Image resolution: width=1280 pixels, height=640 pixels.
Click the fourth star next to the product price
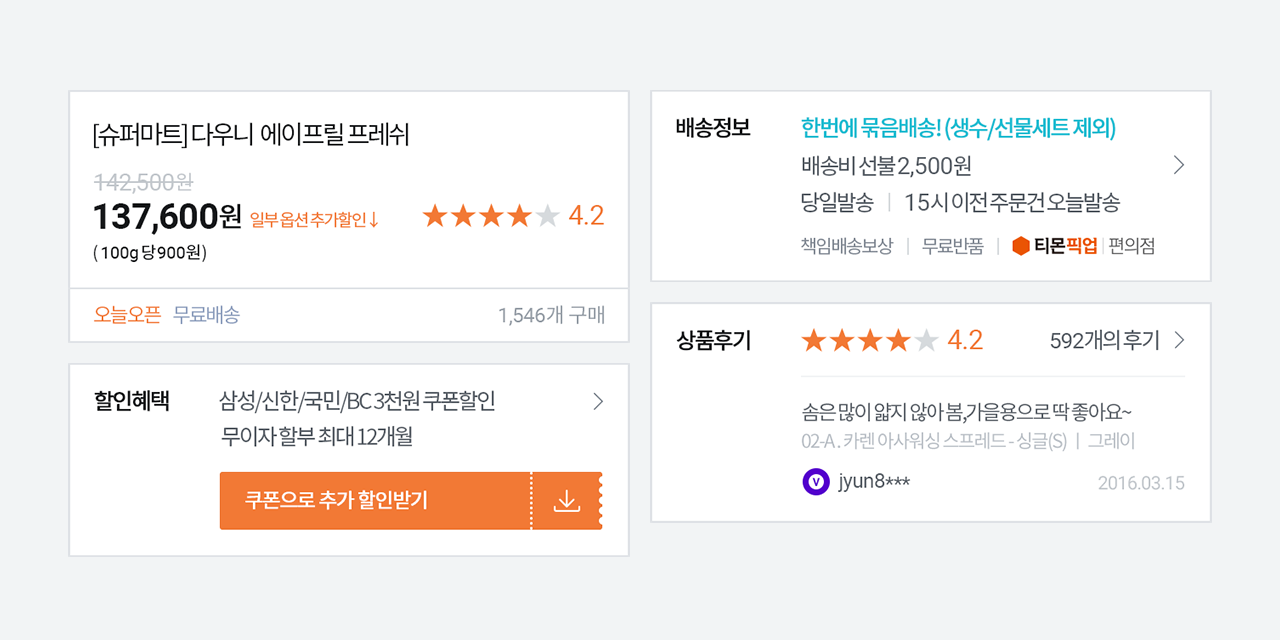click(x=518, y=214)
